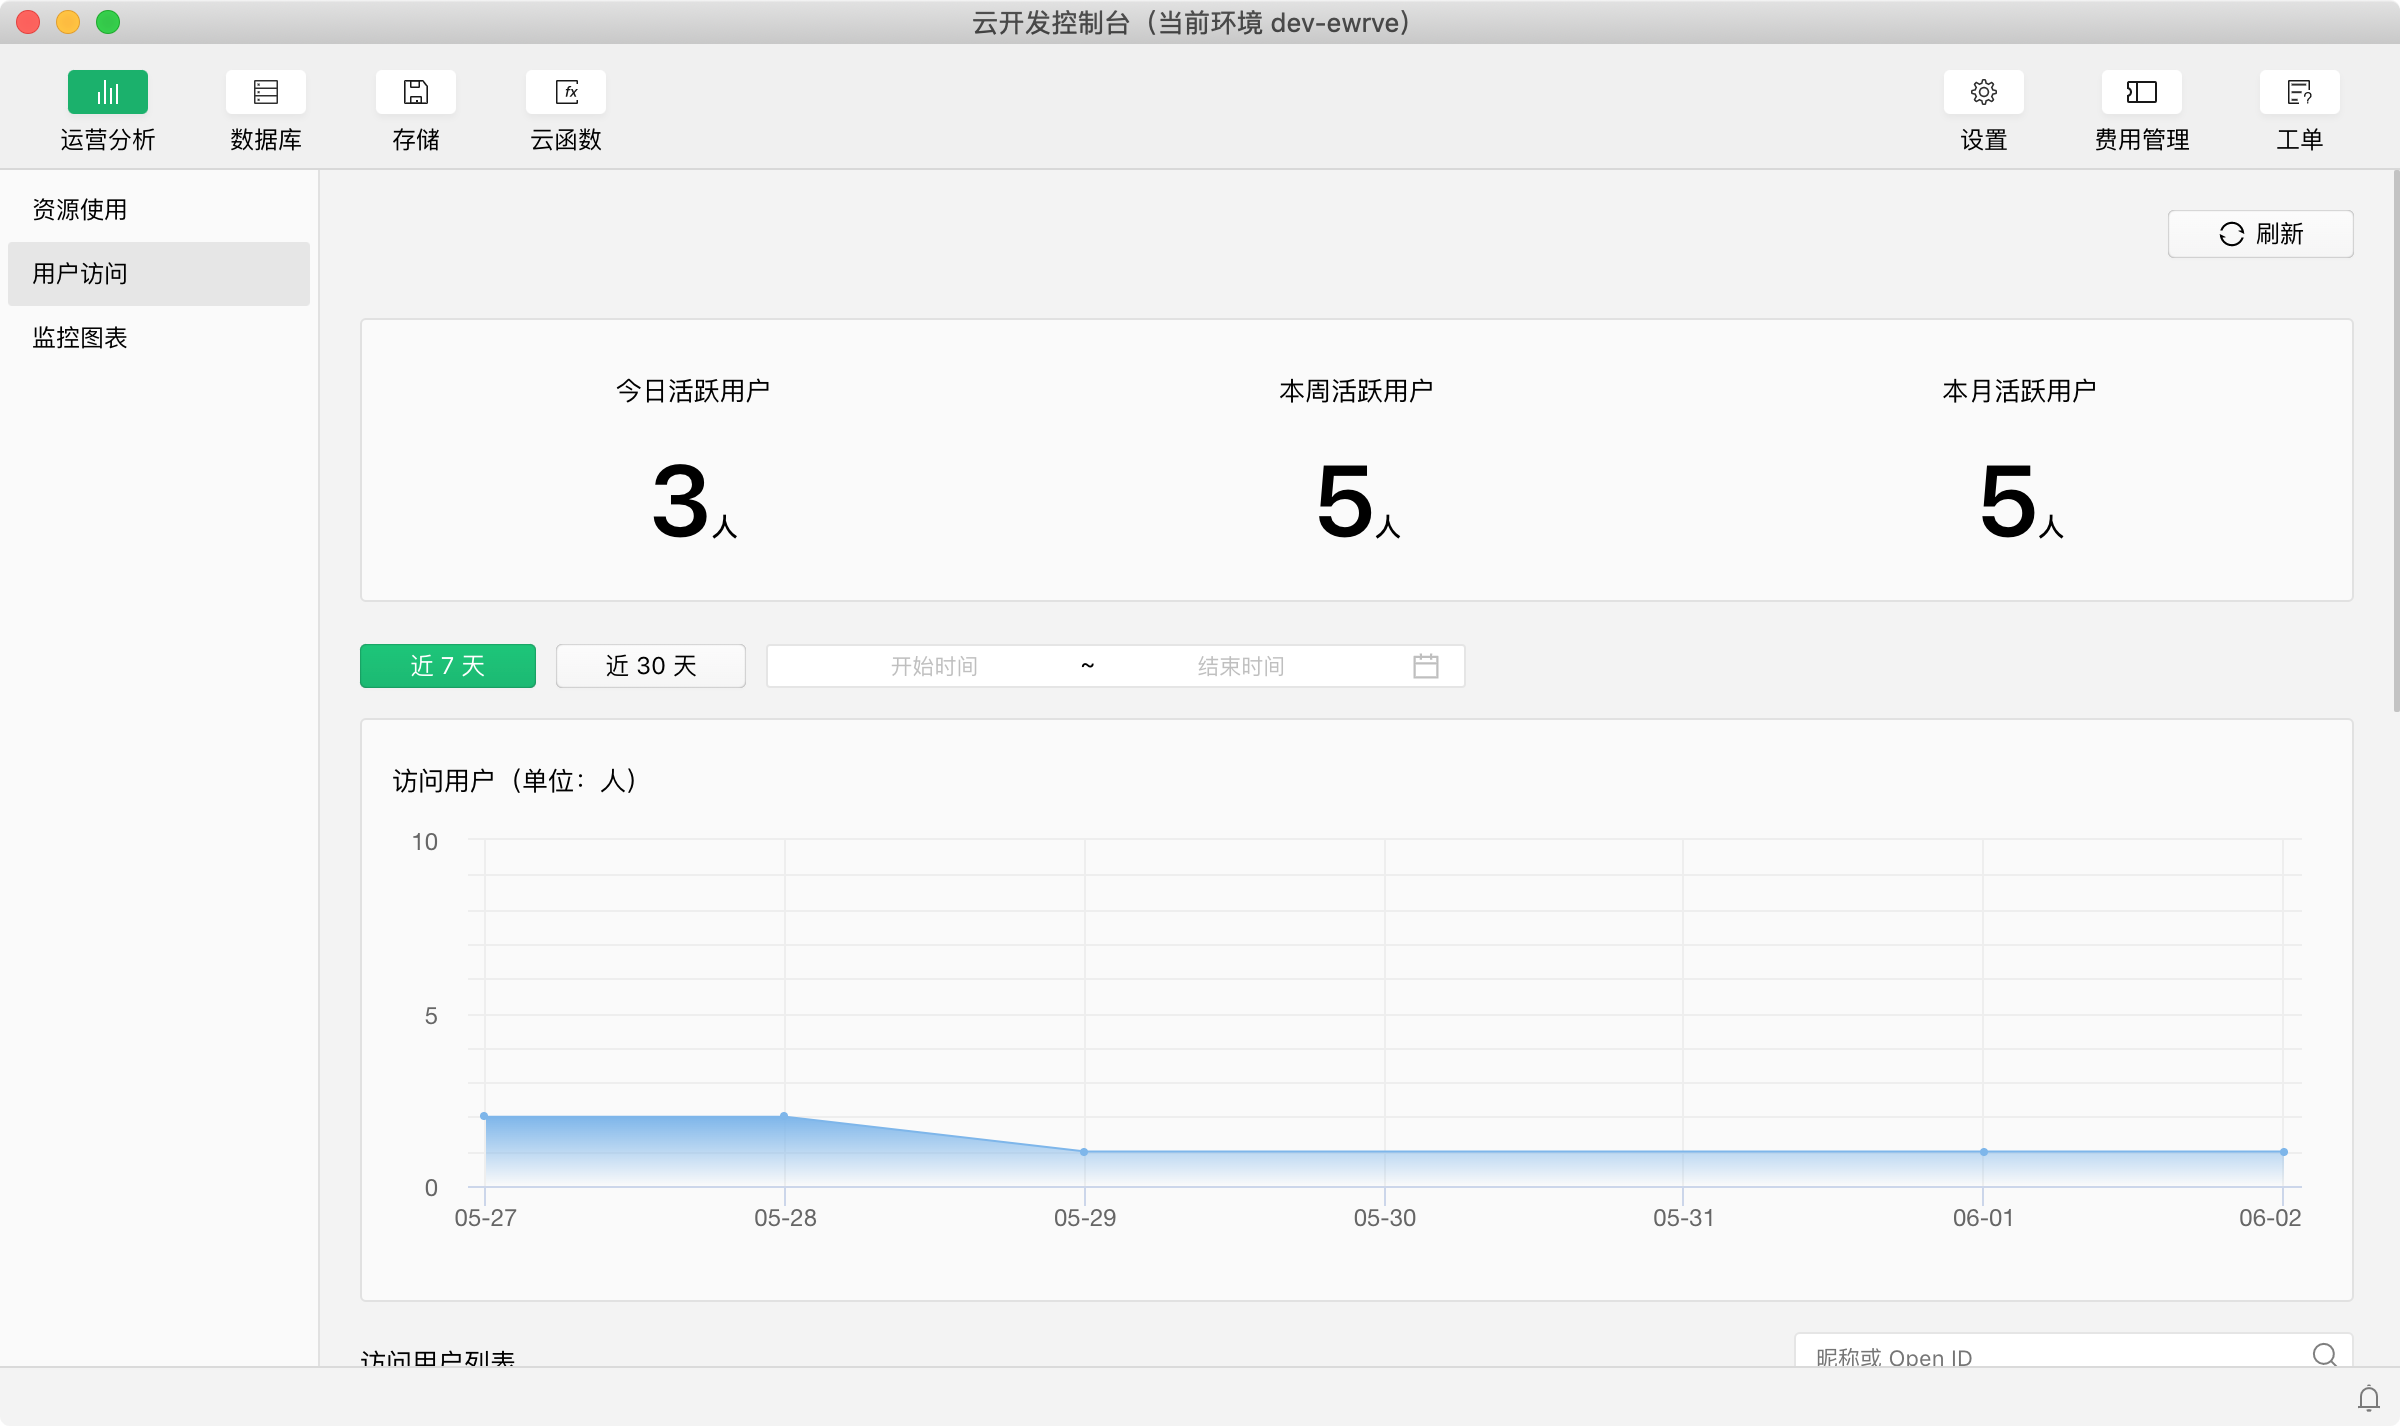
Task: Open the 工单 ticket icon
Action: 2299,93
